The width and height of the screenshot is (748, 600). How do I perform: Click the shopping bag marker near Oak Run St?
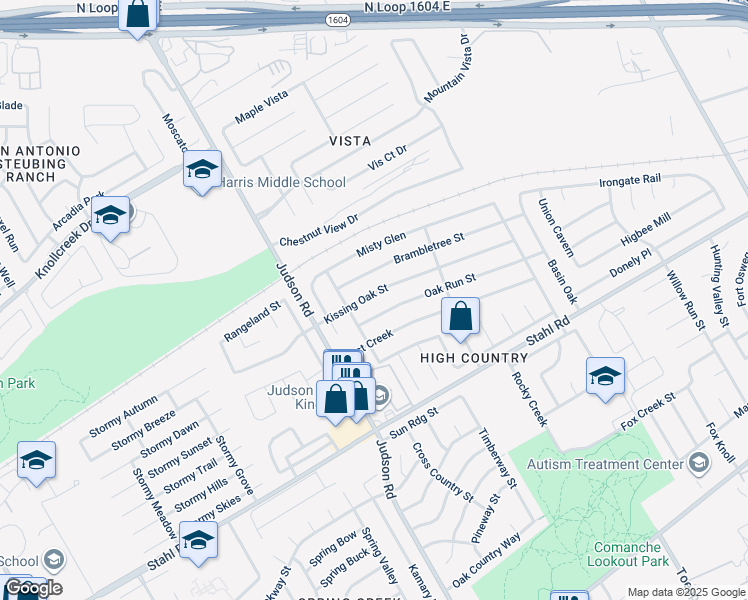tap(460, 317)
